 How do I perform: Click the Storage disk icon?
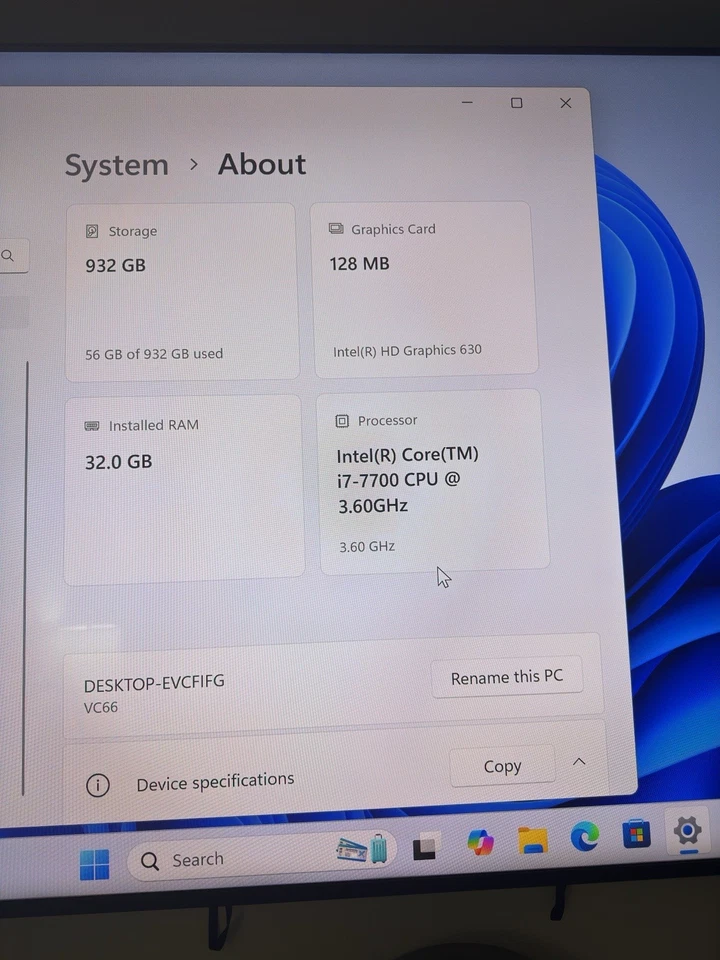tap(92, 231)
